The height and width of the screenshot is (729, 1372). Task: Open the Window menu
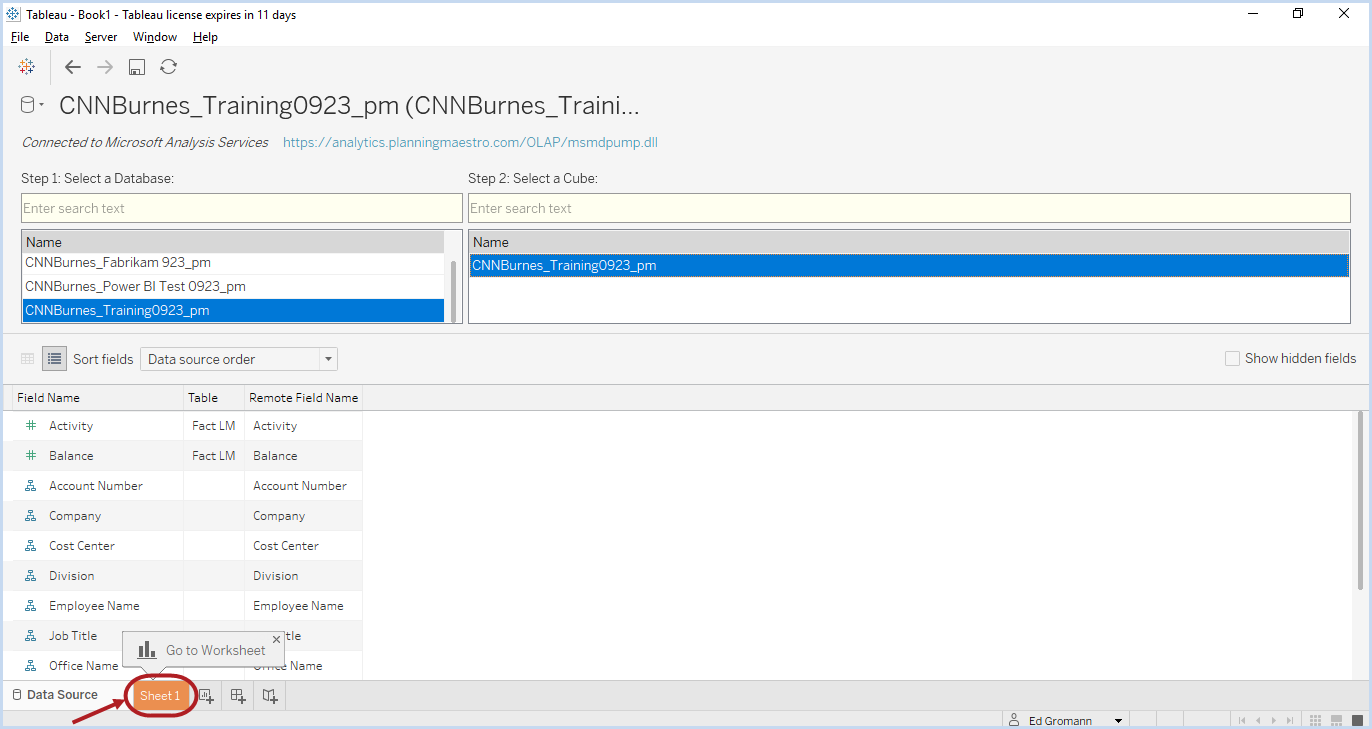coord(155,37)
